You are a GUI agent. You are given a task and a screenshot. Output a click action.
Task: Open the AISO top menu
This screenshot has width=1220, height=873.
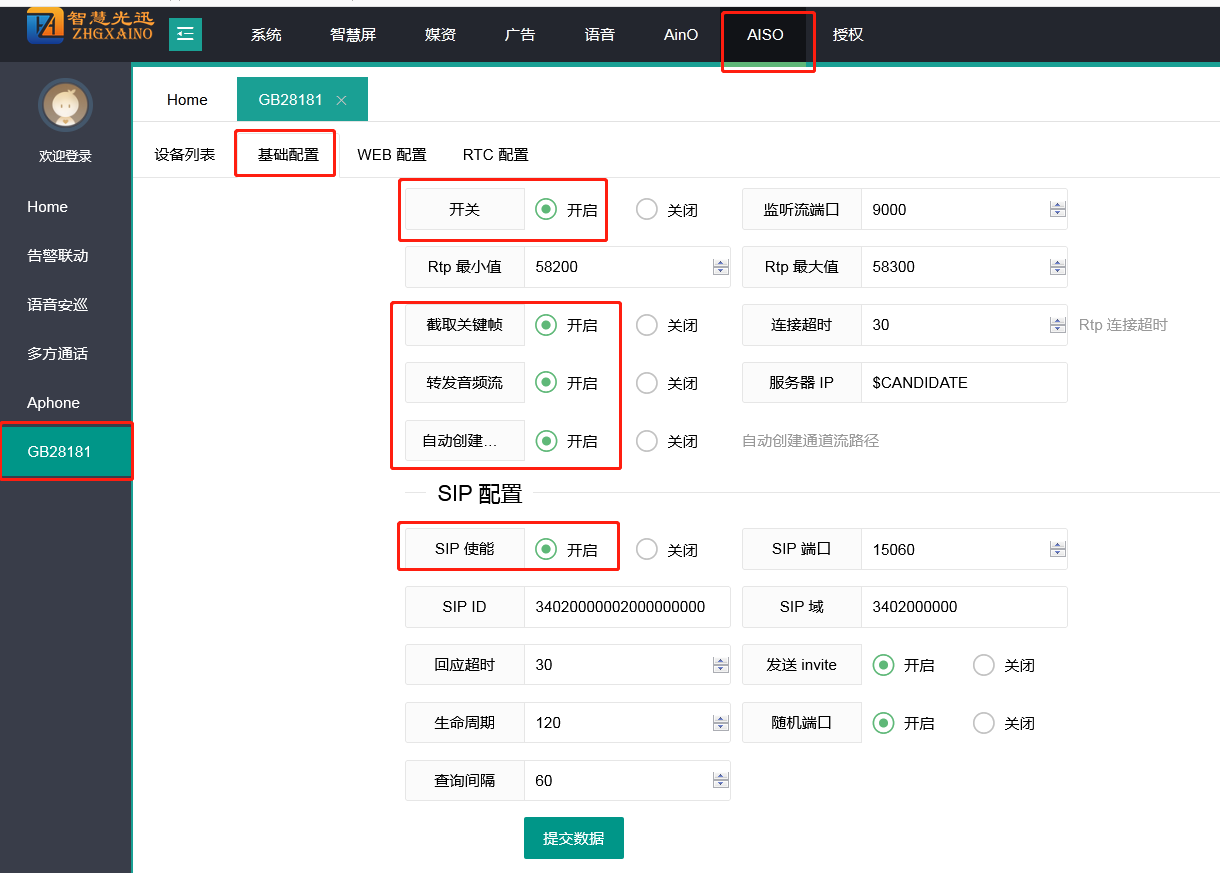[x=765, y=35]
